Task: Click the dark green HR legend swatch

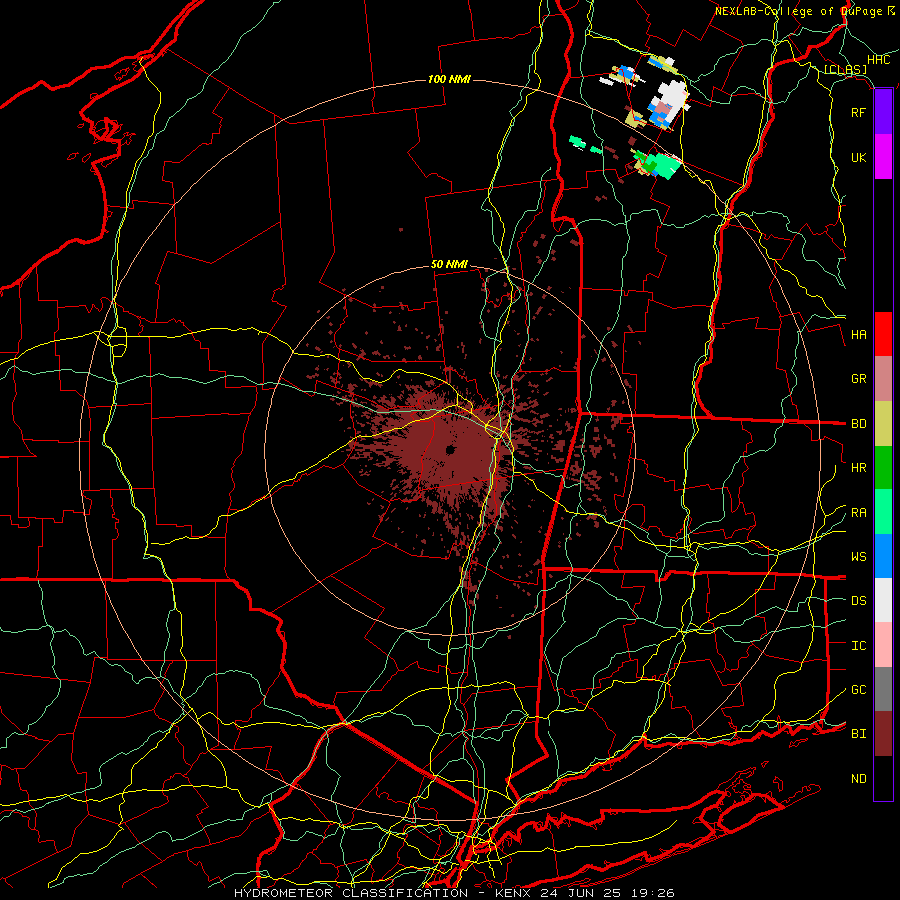Action: point(883,467)
